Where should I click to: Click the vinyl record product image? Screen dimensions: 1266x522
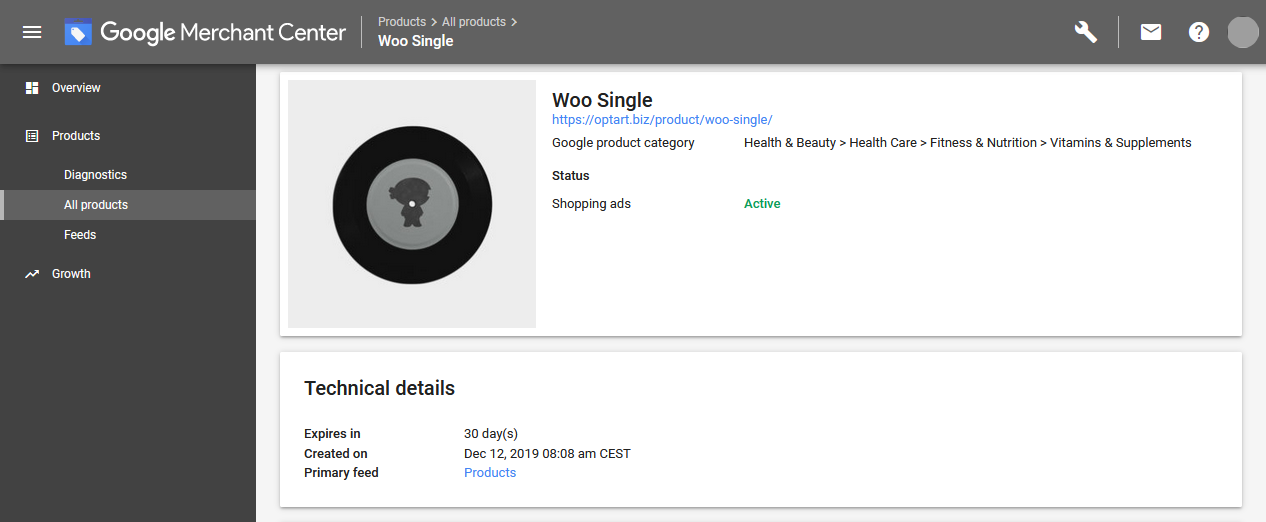click(x=412, y=204)
